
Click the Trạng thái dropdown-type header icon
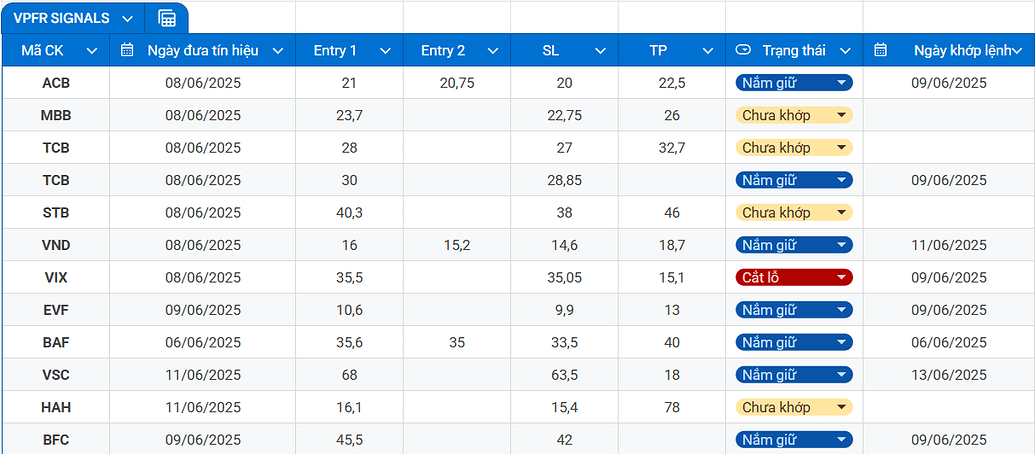pyautogui.click(x=743, y=50)
